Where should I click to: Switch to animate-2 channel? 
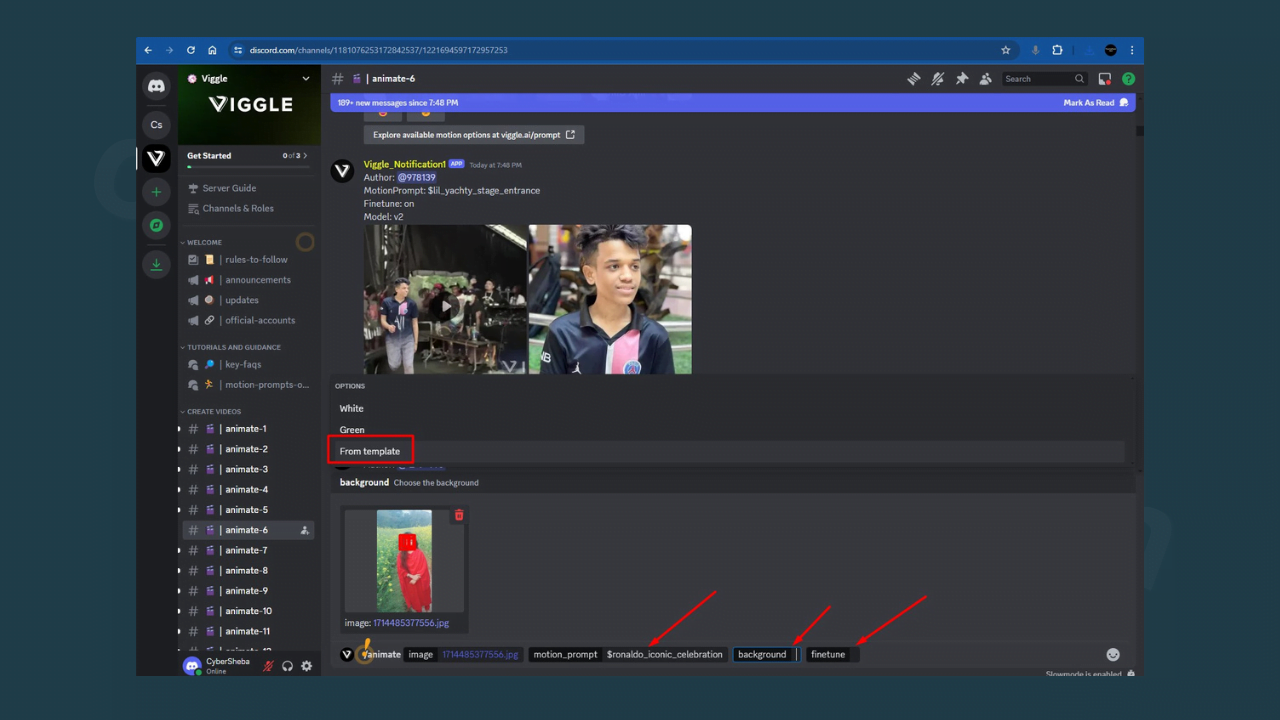(248, 449)
